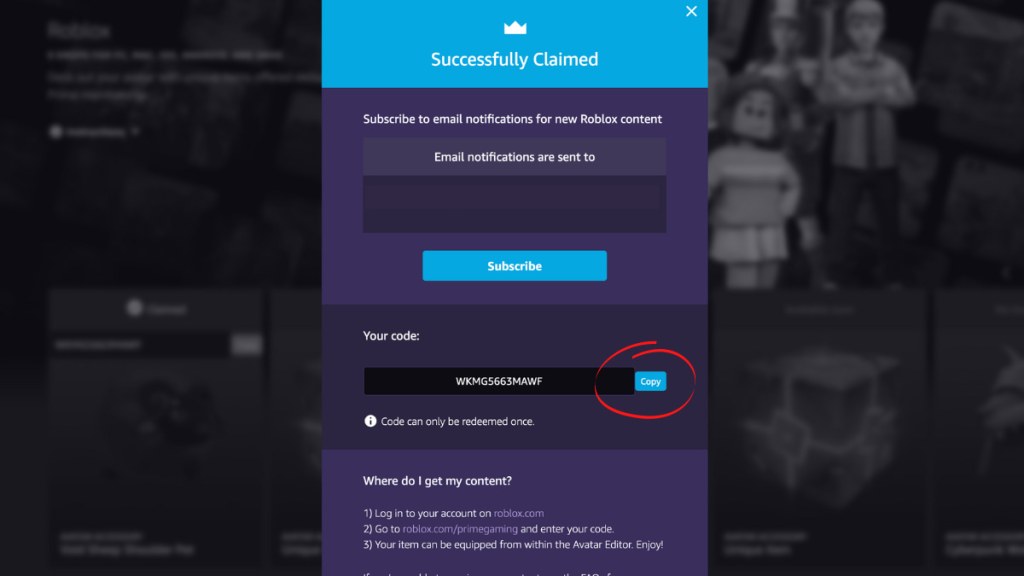Image resolution: width=1024 pixels, height=576 pixels.
Task: Click the crown icon above Successfully Claimed
Action: pos(515,27)
